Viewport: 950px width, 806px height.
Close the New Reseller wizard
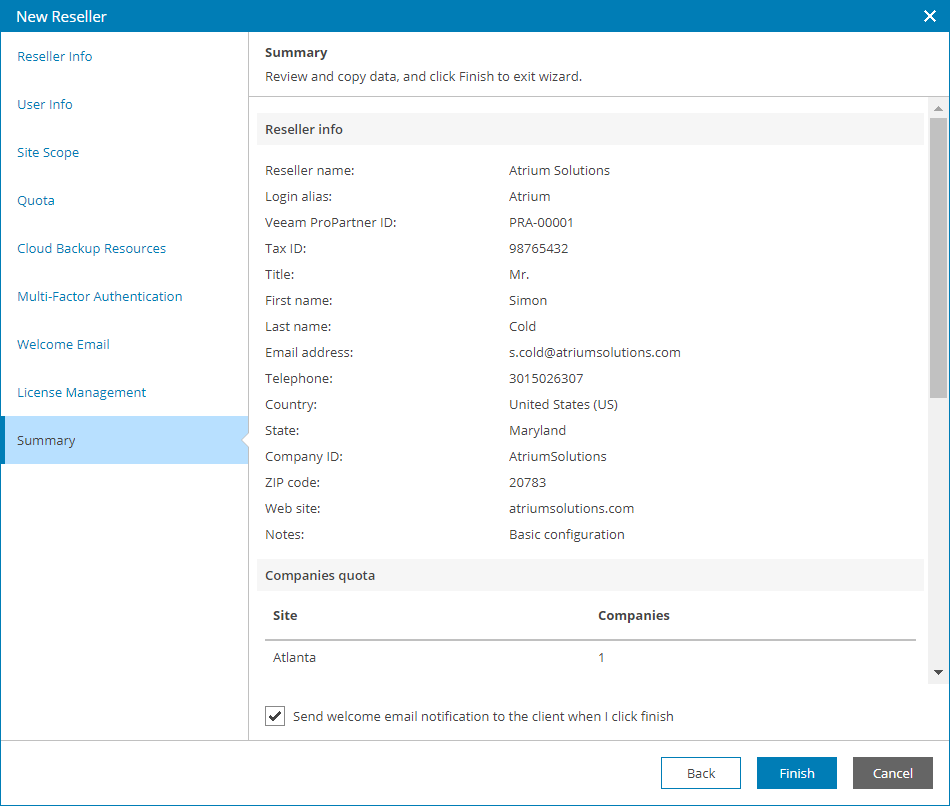click(929, 16)
